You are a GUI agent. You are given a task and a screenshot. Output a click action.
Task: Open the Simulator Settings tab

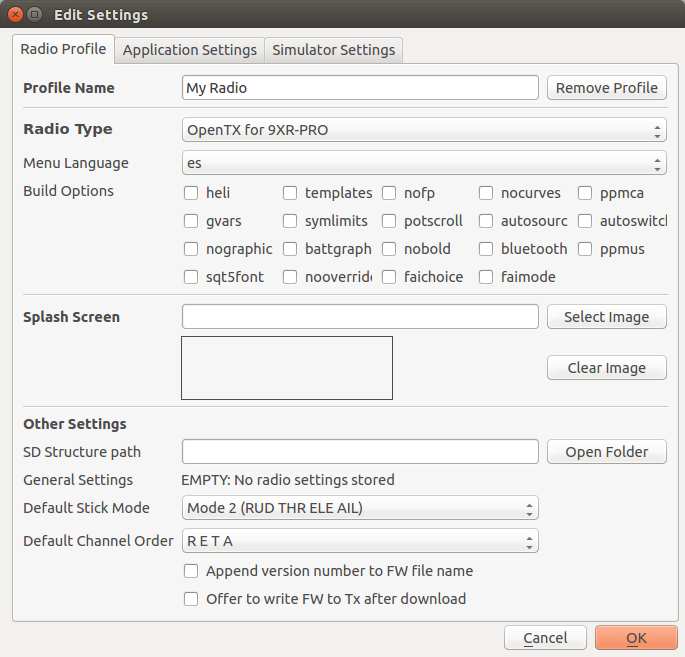tap(334, 50)
